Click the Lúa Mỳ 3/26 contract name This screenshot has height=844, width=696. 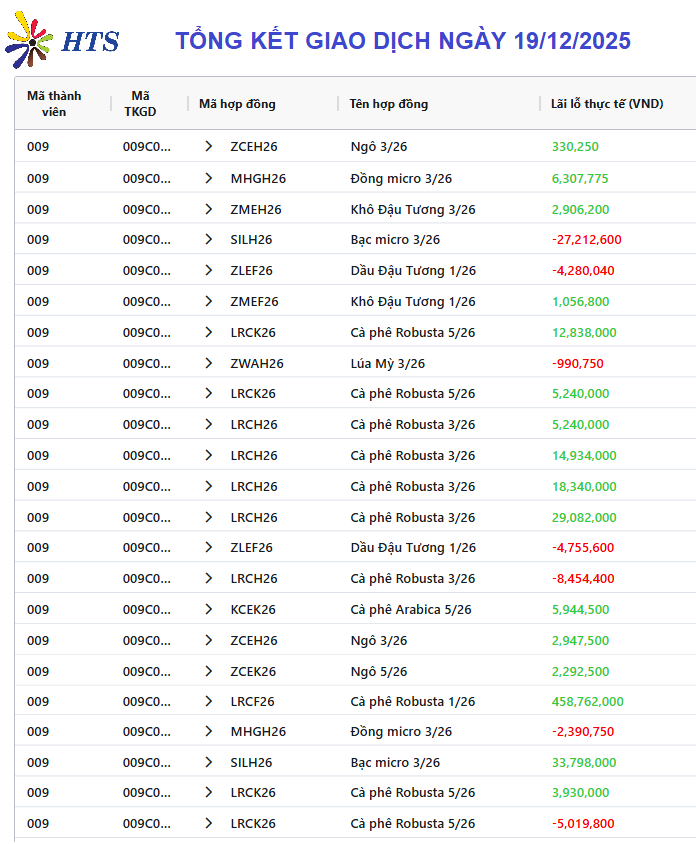(387, 363)
